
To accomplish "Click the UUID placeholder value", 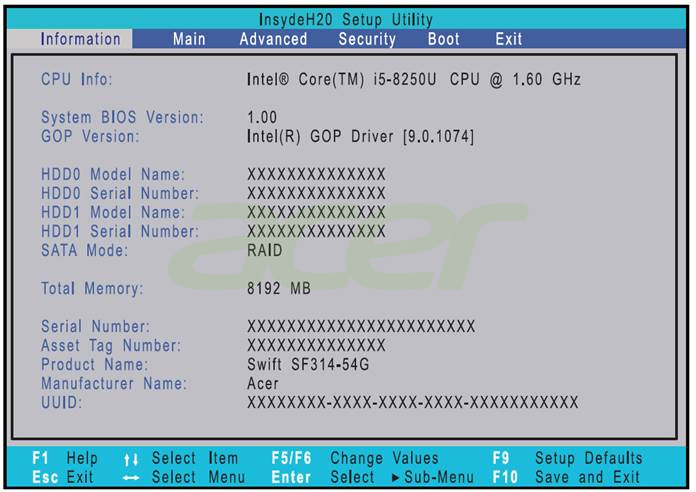I will coord(413,403).
